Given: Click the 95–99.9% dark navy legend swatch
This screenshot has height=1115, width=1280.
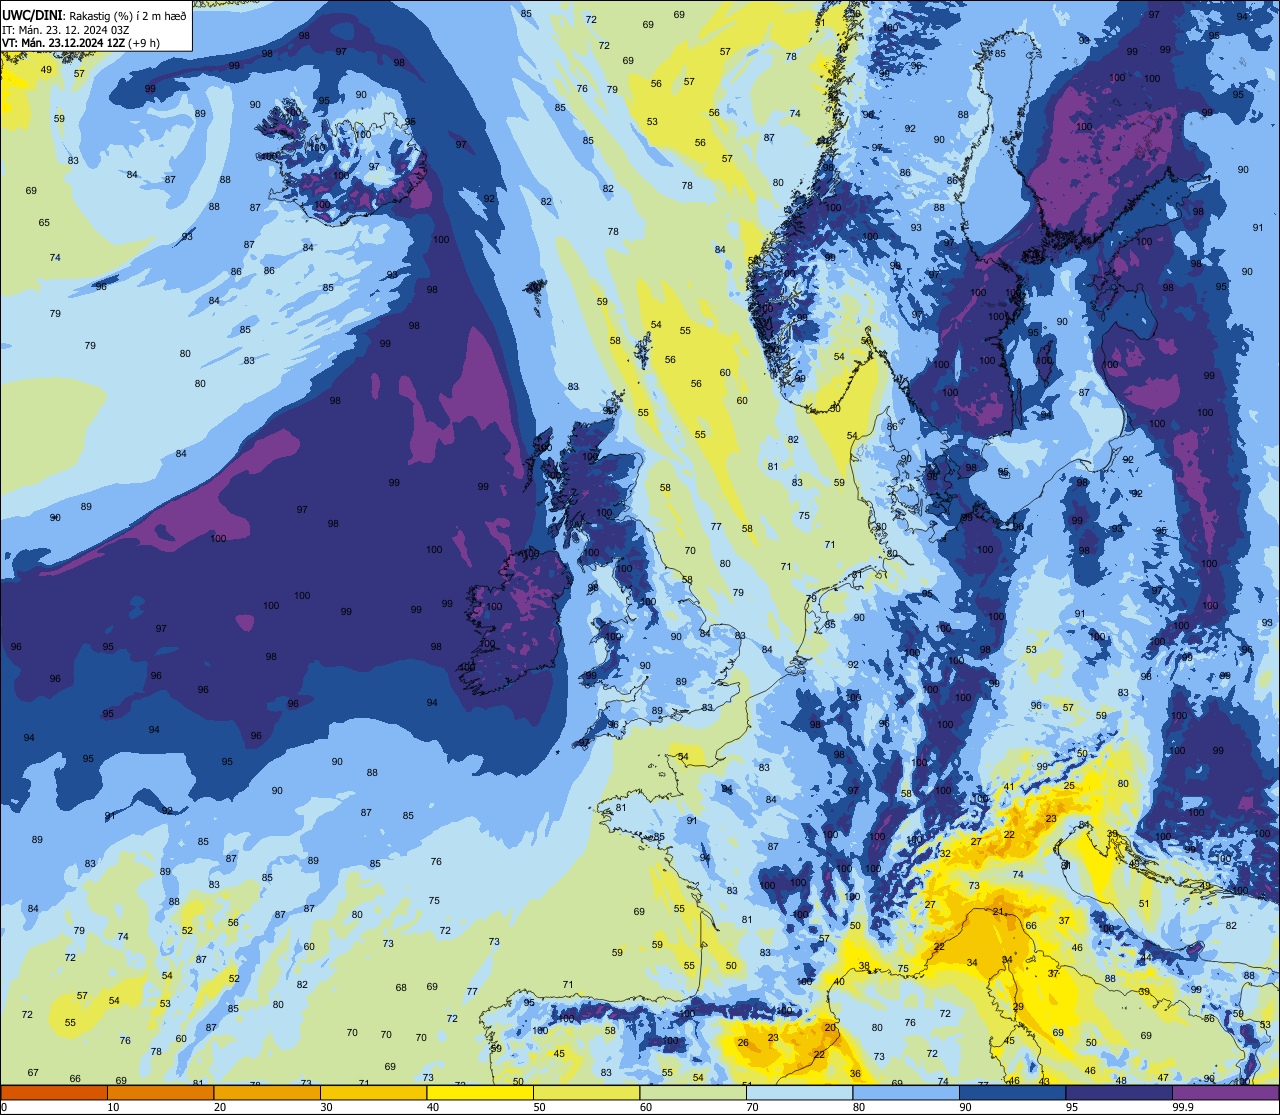Looking at the screenshot, I should click(x=1119, y=1093).
